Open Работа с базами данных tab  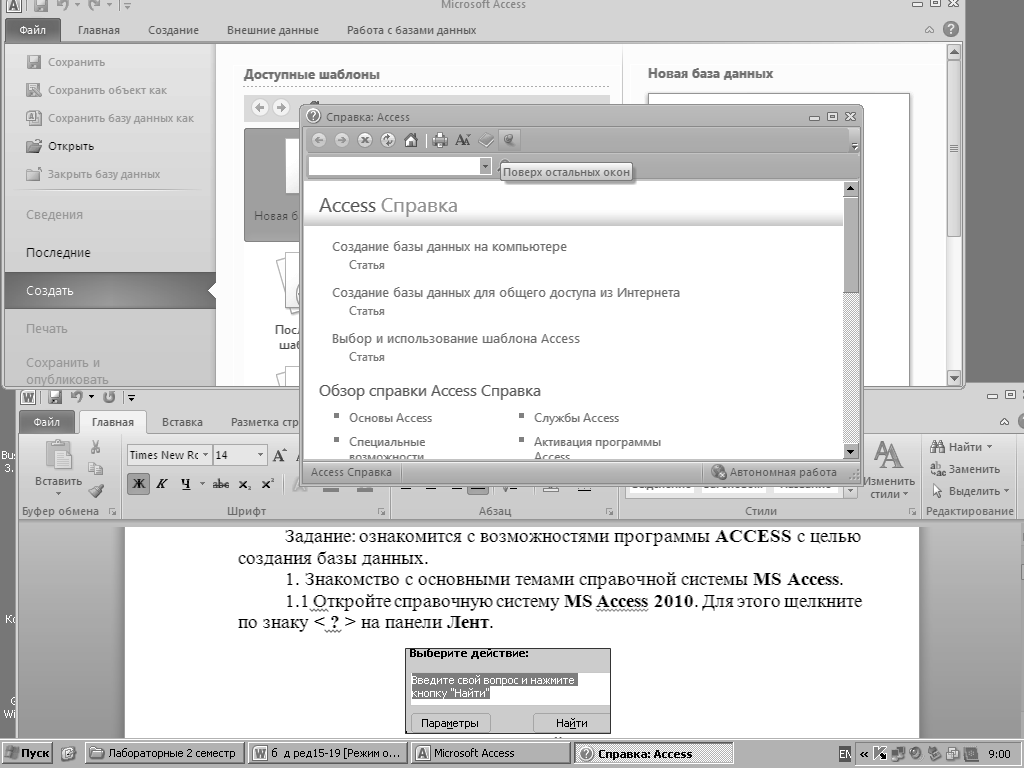pos(411,30)
